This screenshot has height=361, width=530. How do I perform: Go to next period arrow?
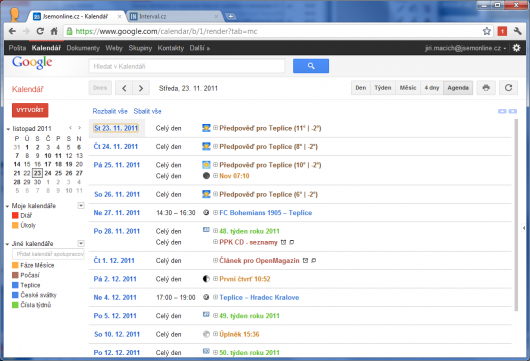141,88
